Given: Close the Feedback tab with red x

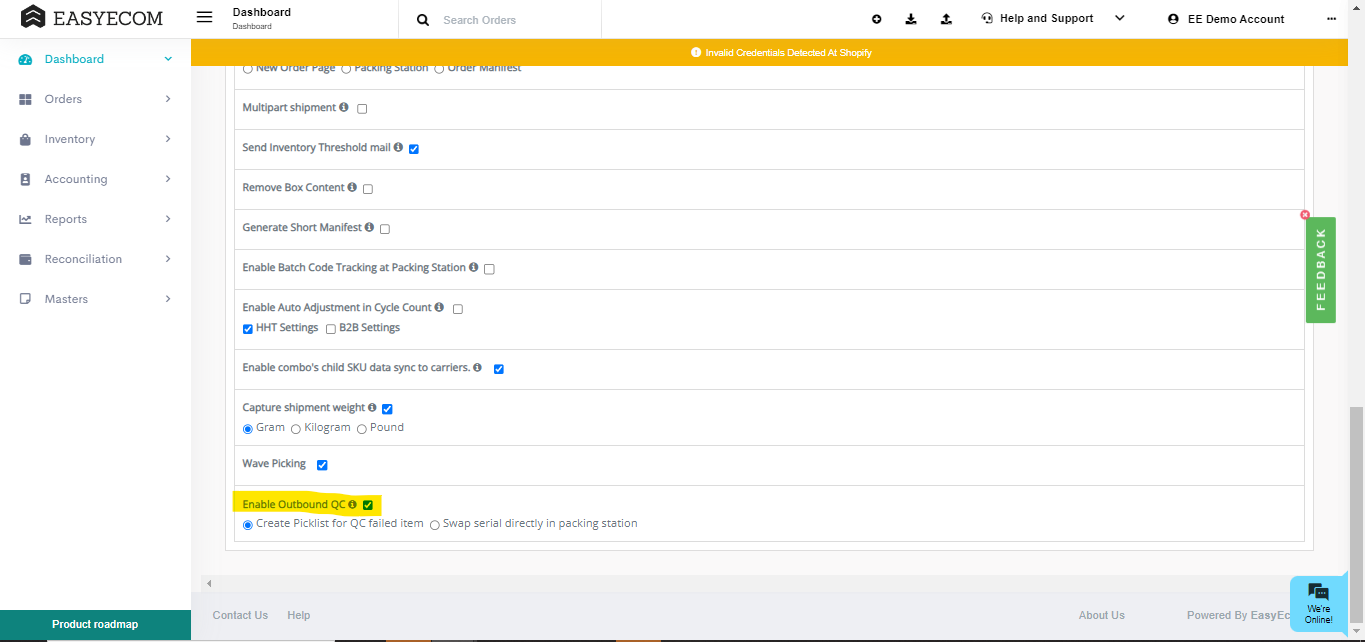Looking at the screenshot, I should 1305,215.
